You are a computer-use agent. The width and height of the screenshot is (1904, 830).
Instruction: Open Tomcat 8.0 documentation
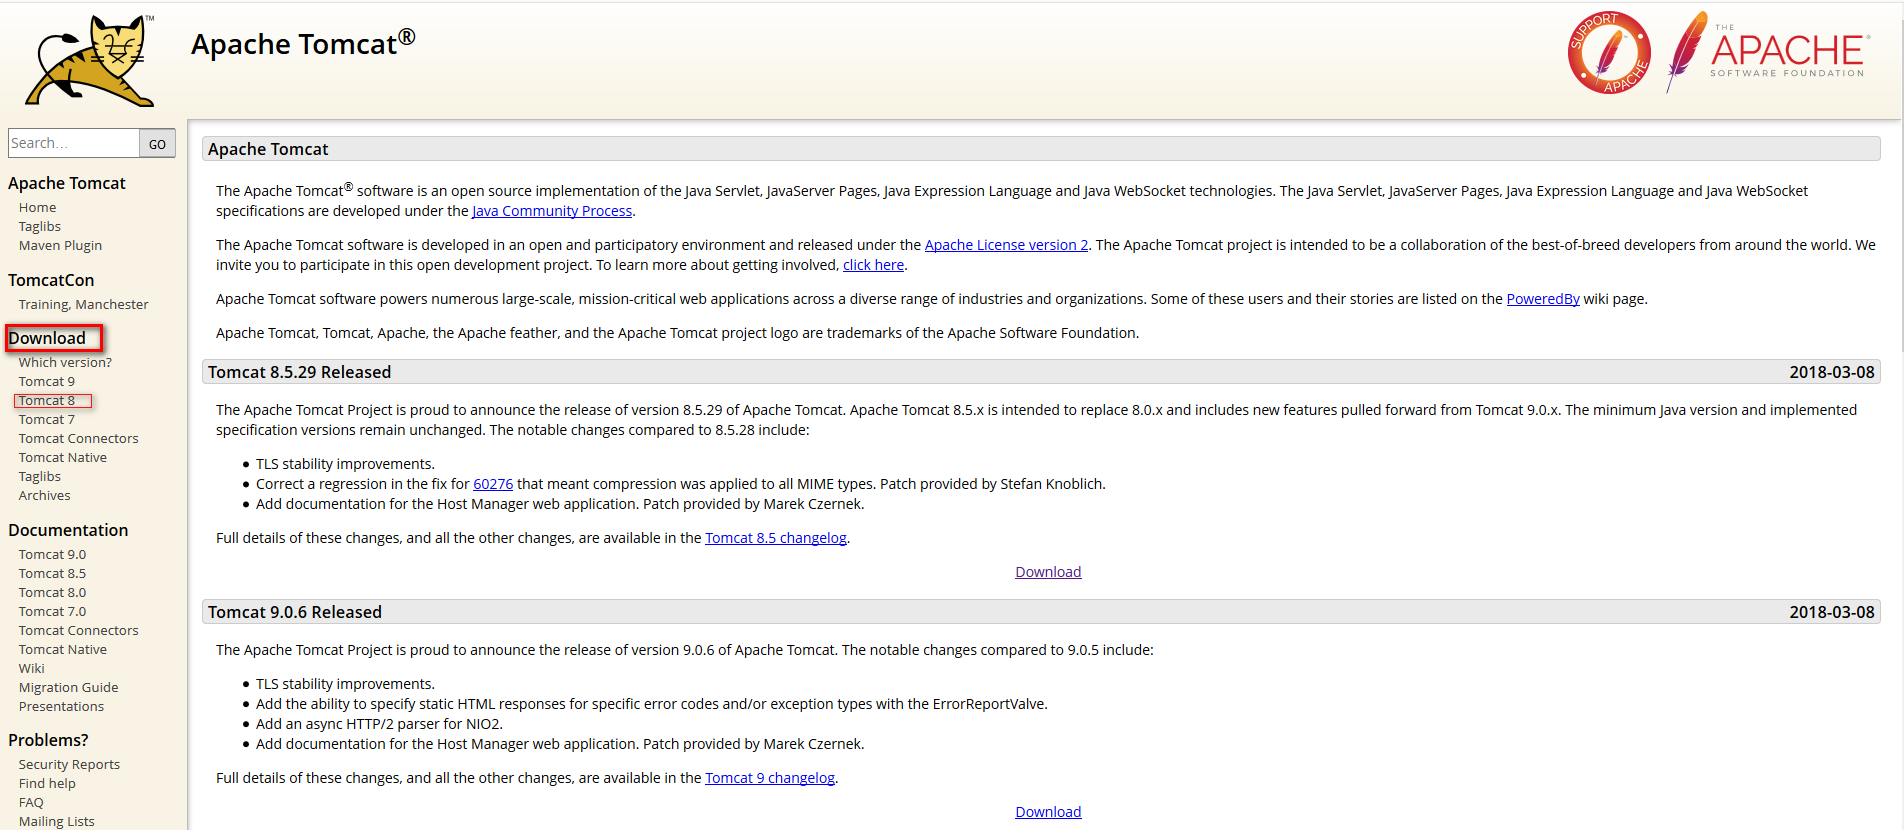[52, 592]
